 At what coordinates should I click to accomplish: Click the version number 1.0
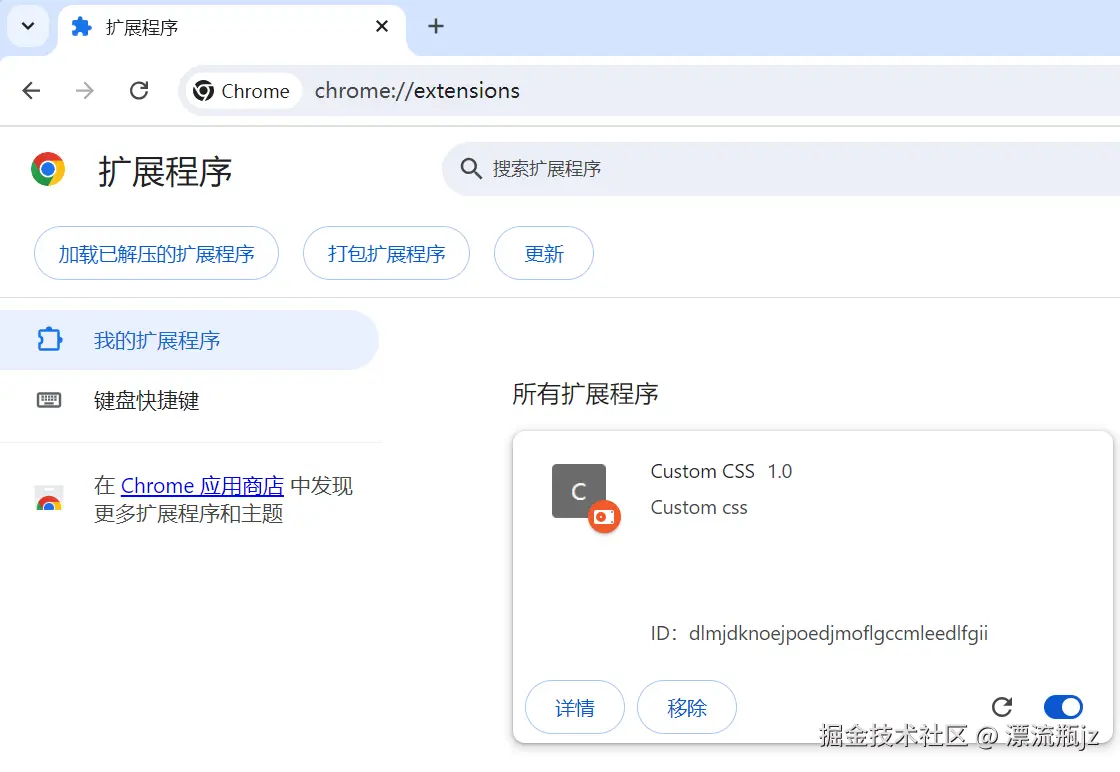tap(779, 471)
